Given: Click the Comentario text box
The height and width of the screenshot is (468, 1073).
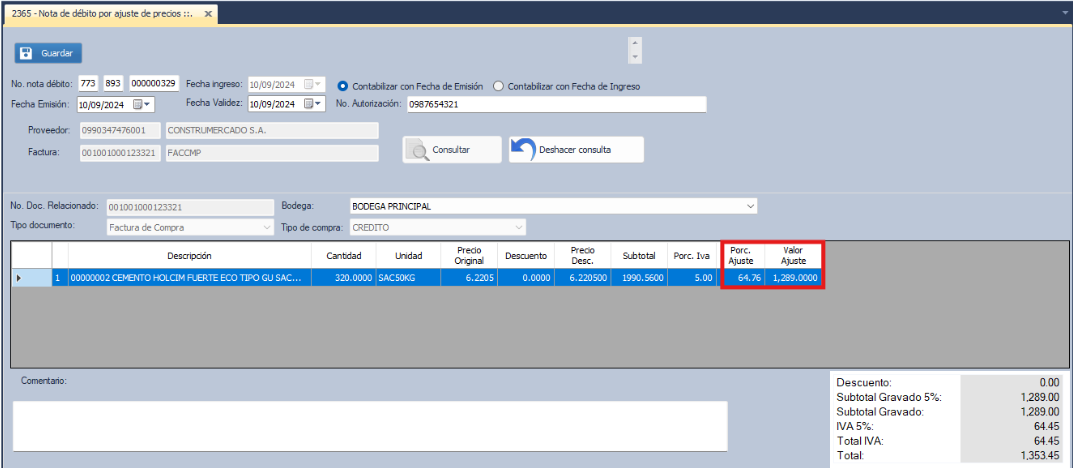Looking at the screenshot, I should [369, 426].
